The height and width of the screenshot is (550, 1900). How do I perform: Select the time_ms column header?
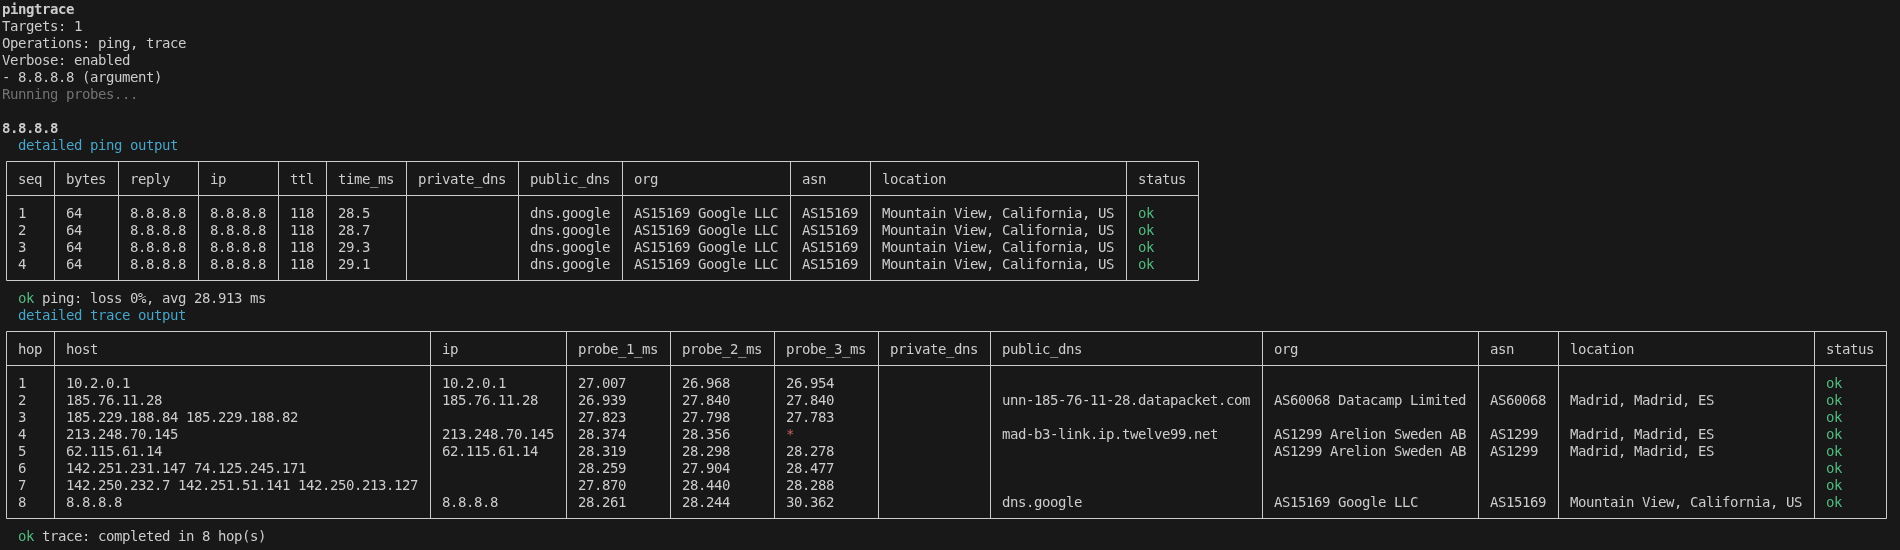[x=365, y=179]
